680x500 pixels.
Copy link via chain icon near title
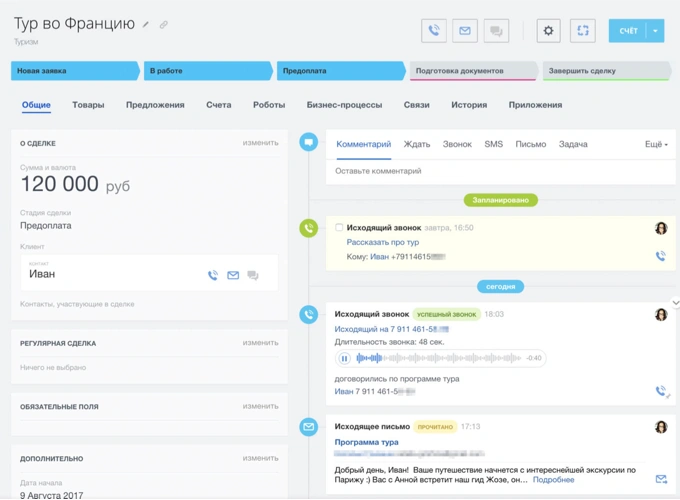163,25
